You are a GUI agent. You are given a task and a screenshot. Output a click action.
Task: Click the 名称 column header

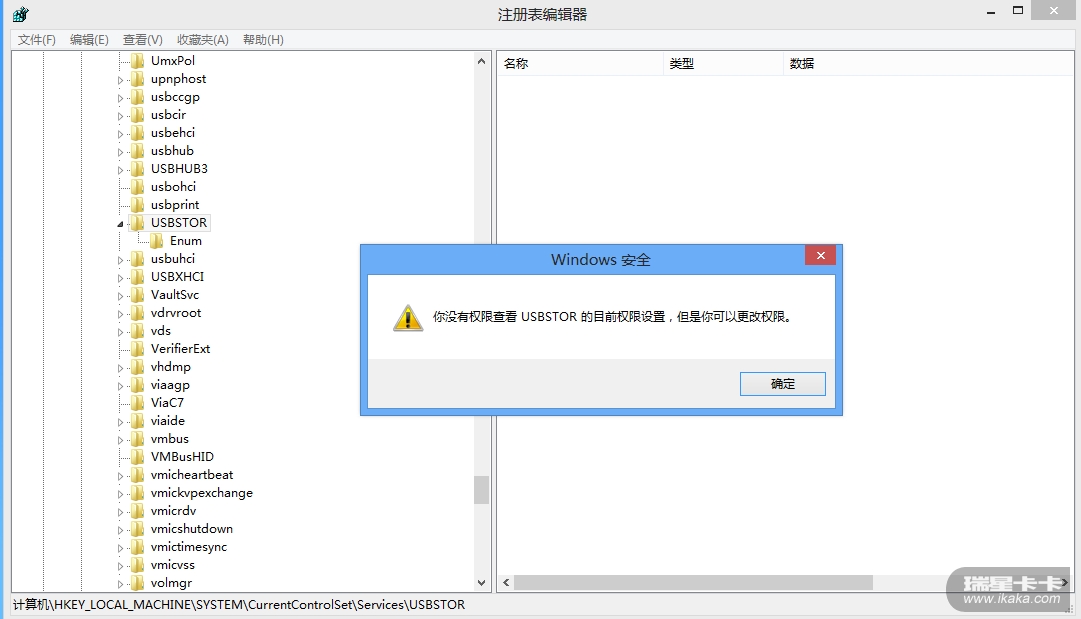(x=580, y=63)
